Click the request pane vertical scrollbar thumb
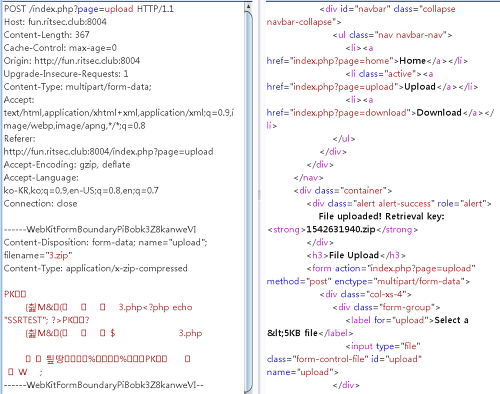This screenshot has width=500, height=394. (x=248, y=202)
